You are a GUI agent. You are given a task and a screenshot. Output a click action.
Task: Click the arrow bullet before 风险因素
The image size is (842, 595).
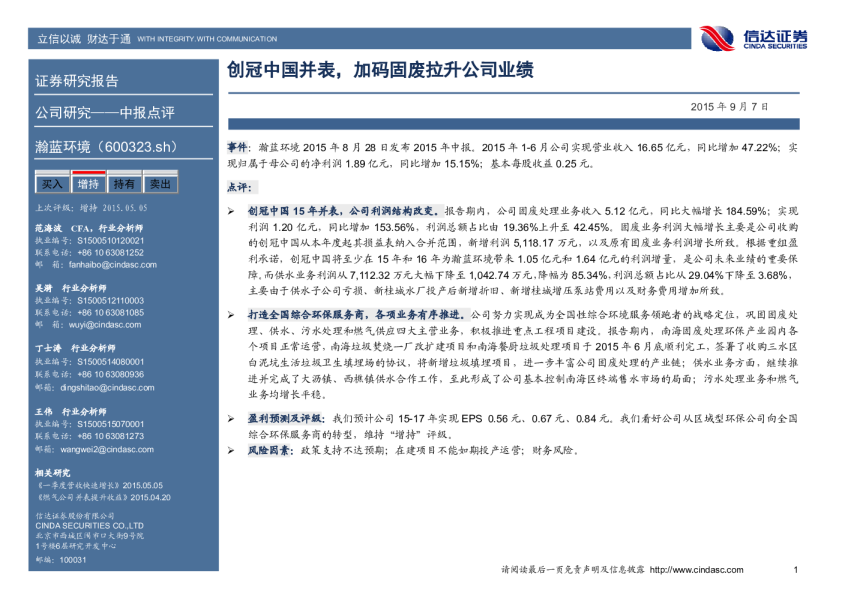(x=231, y=450)
